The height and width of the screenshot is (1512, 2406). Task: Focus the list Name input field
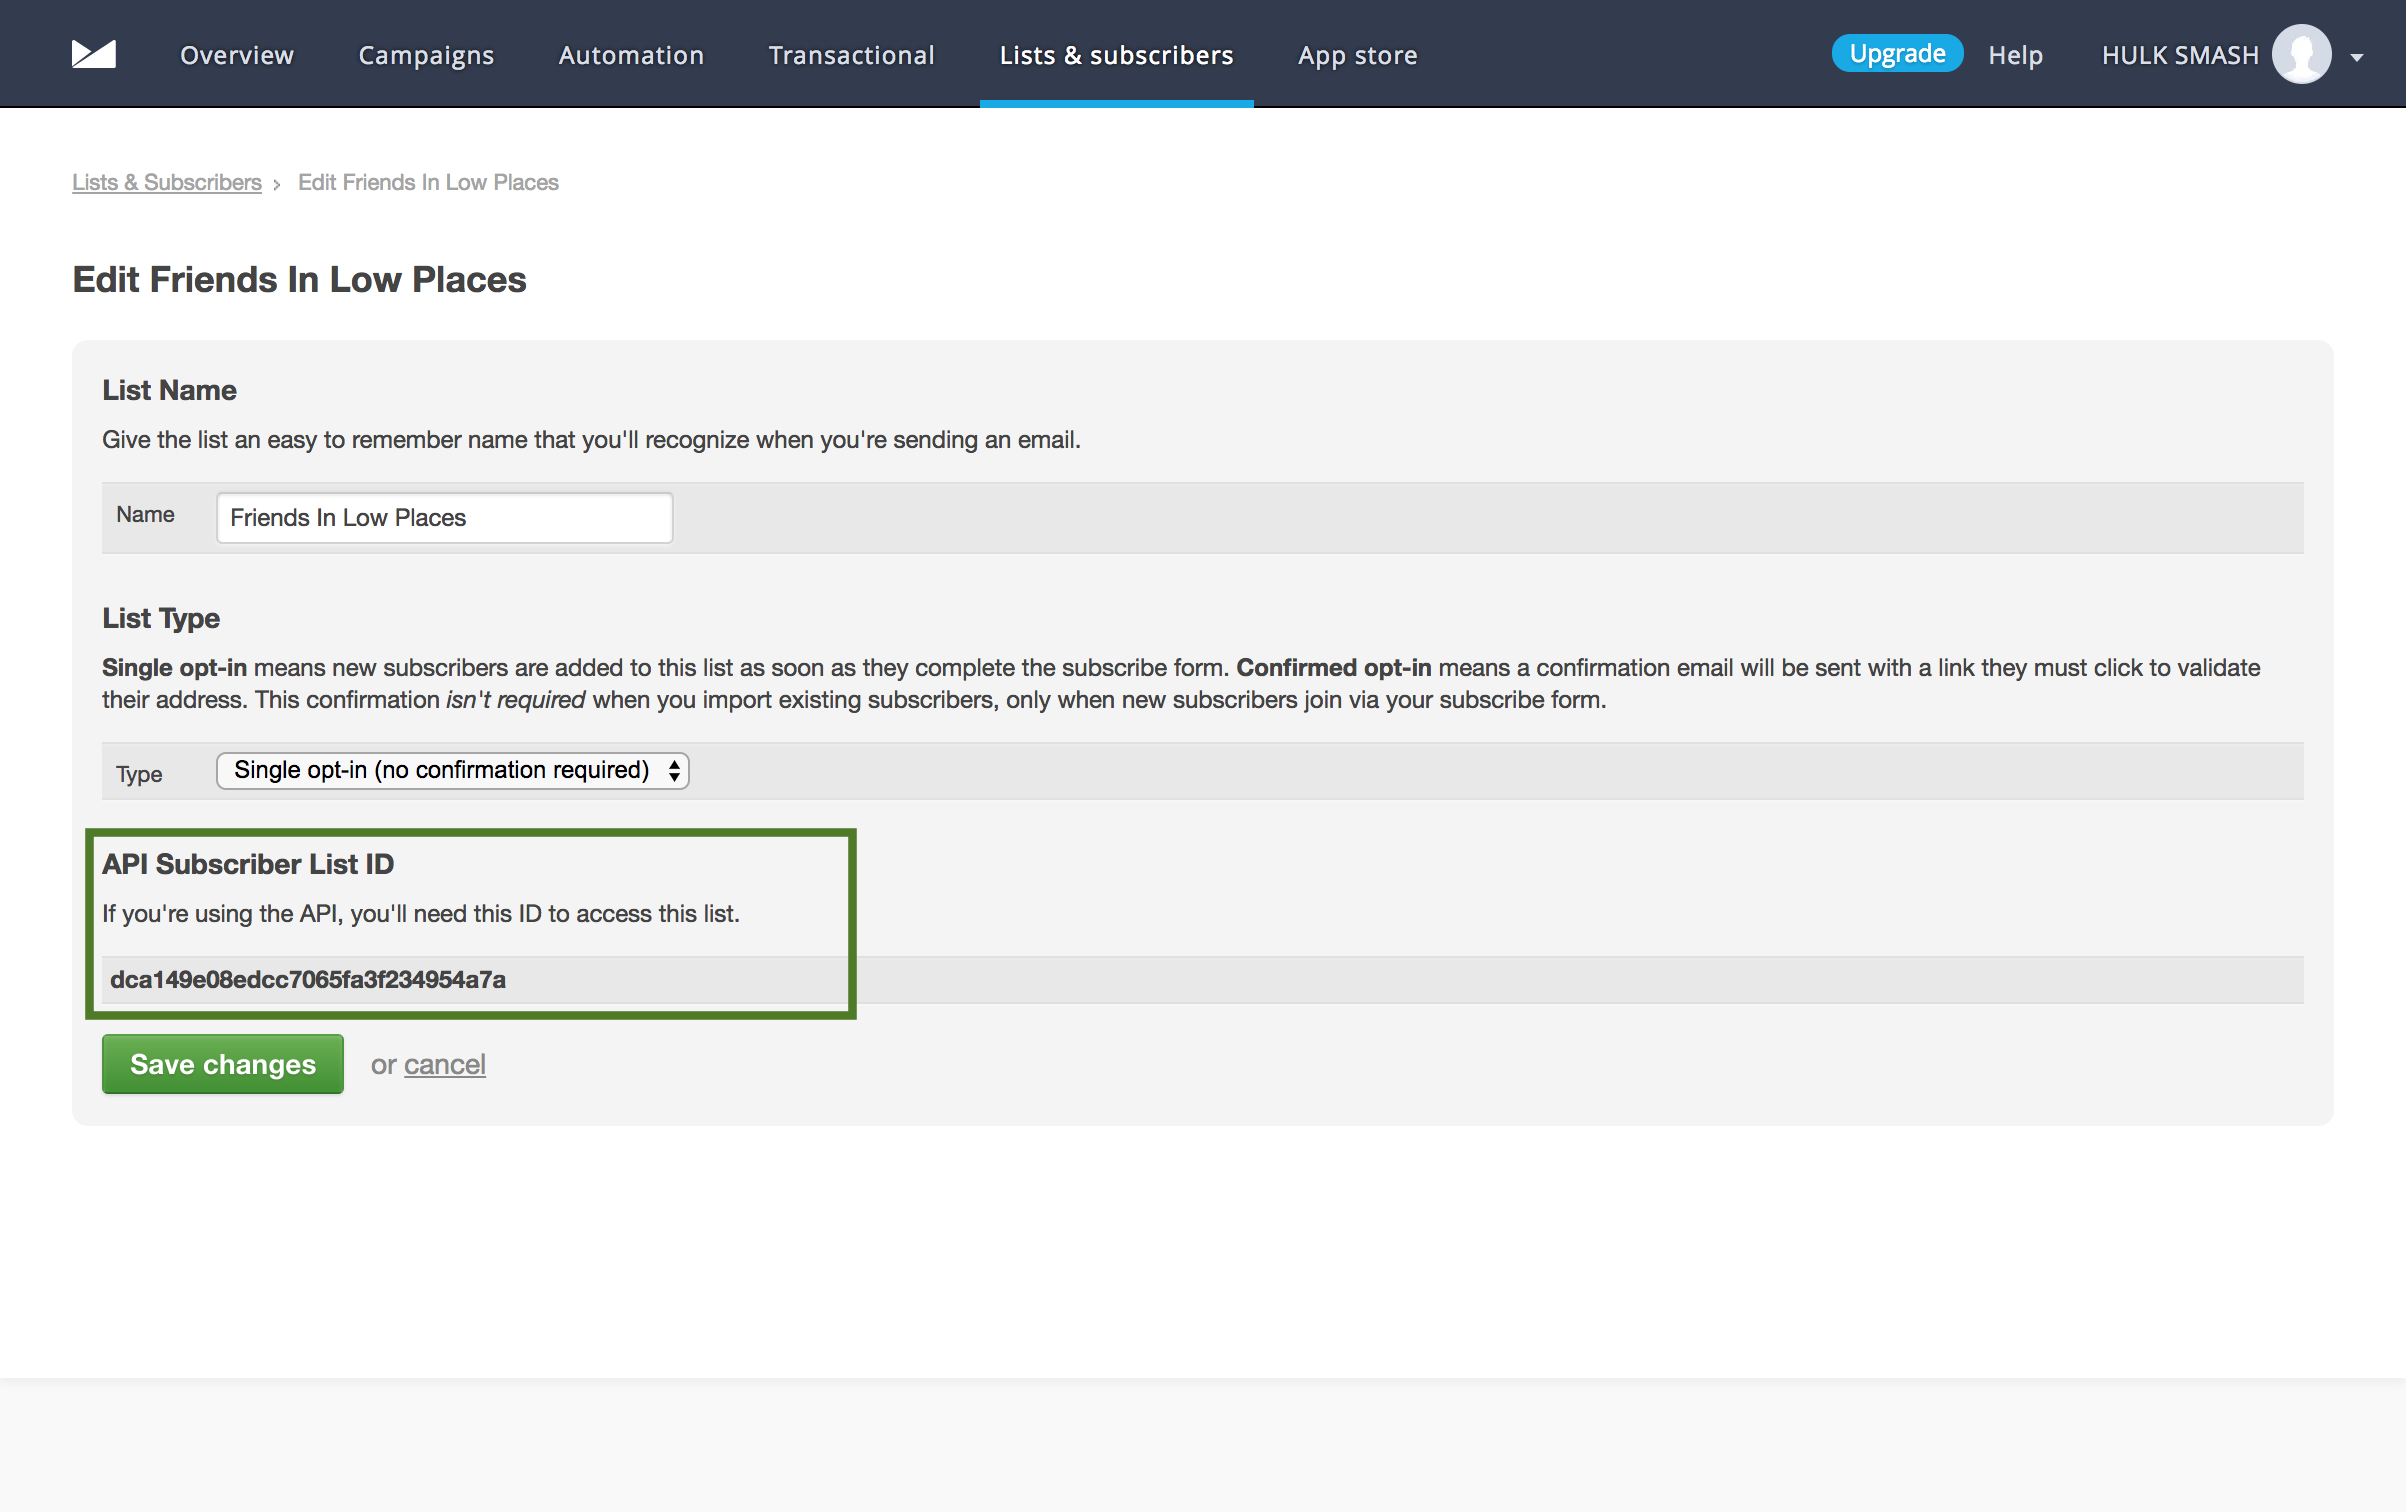click(x=445, y=518)
